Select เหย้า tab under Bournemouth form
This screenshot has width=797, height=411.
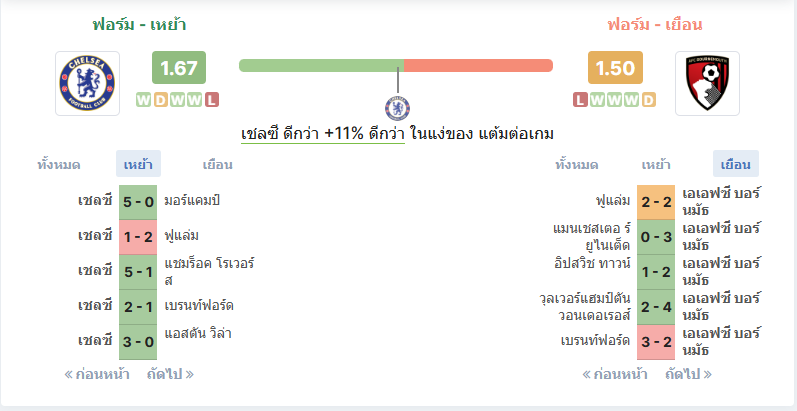tap(656, 165)
